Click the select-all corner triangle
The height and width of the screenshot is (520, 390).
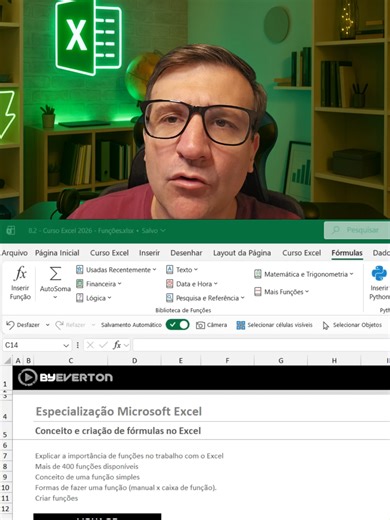[x=7, y=360]
